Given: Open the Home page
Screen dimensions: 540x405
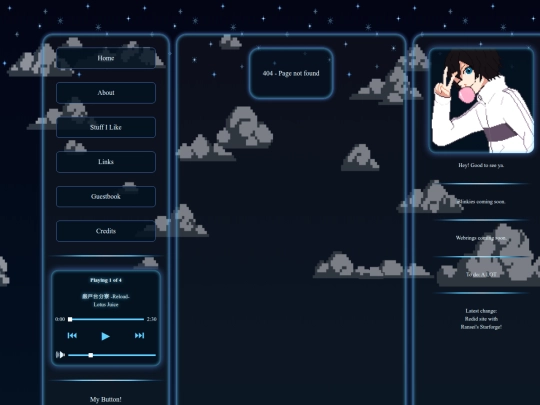Looking at the screenshot, I should point(106,58).
